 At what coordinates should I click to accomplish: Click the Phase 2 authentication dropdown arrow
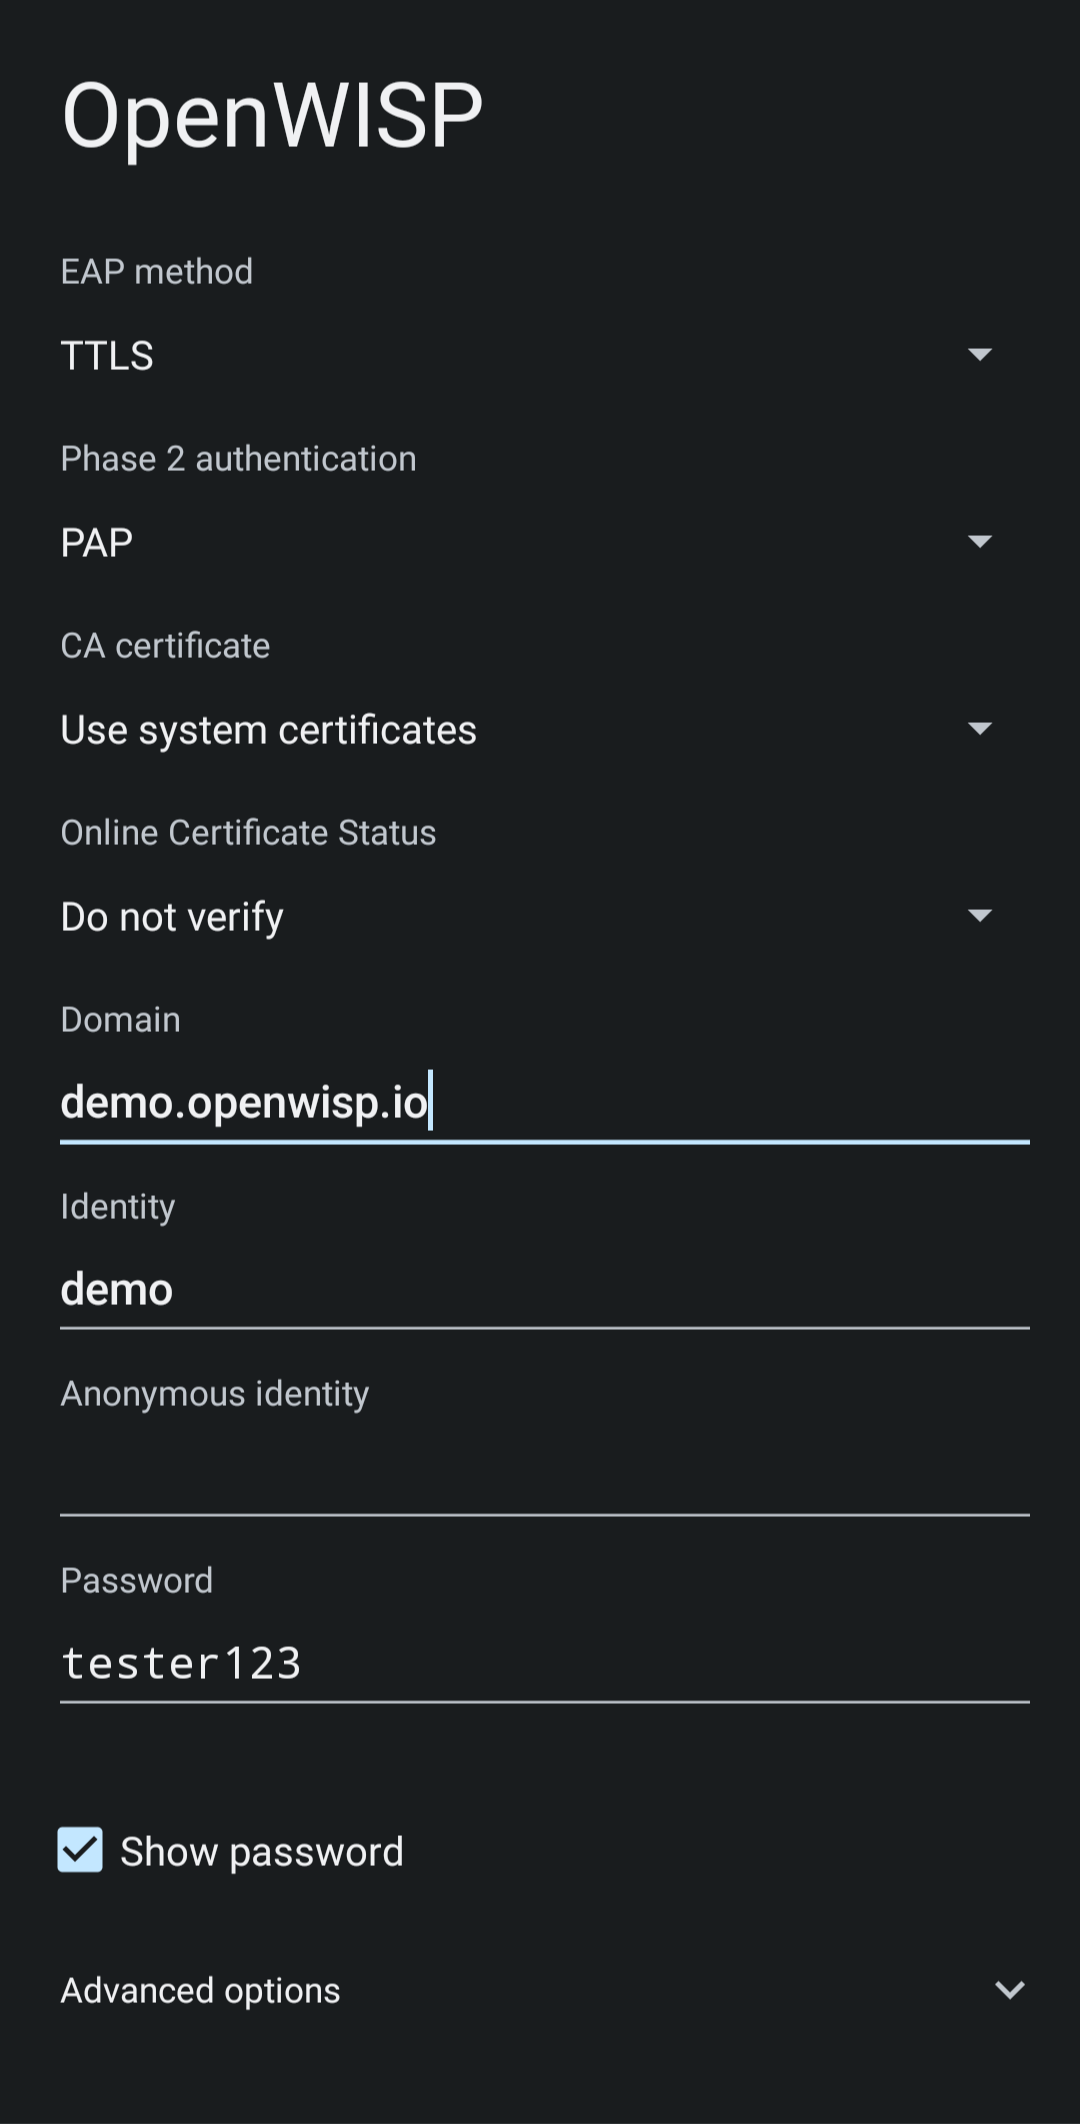tap(981, 542)
